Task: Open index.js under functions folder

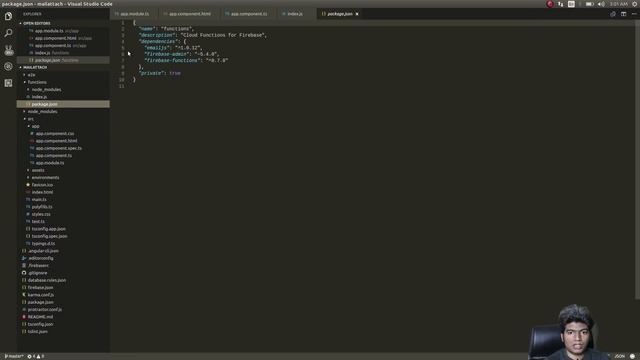Action: (x=39, y=97)
